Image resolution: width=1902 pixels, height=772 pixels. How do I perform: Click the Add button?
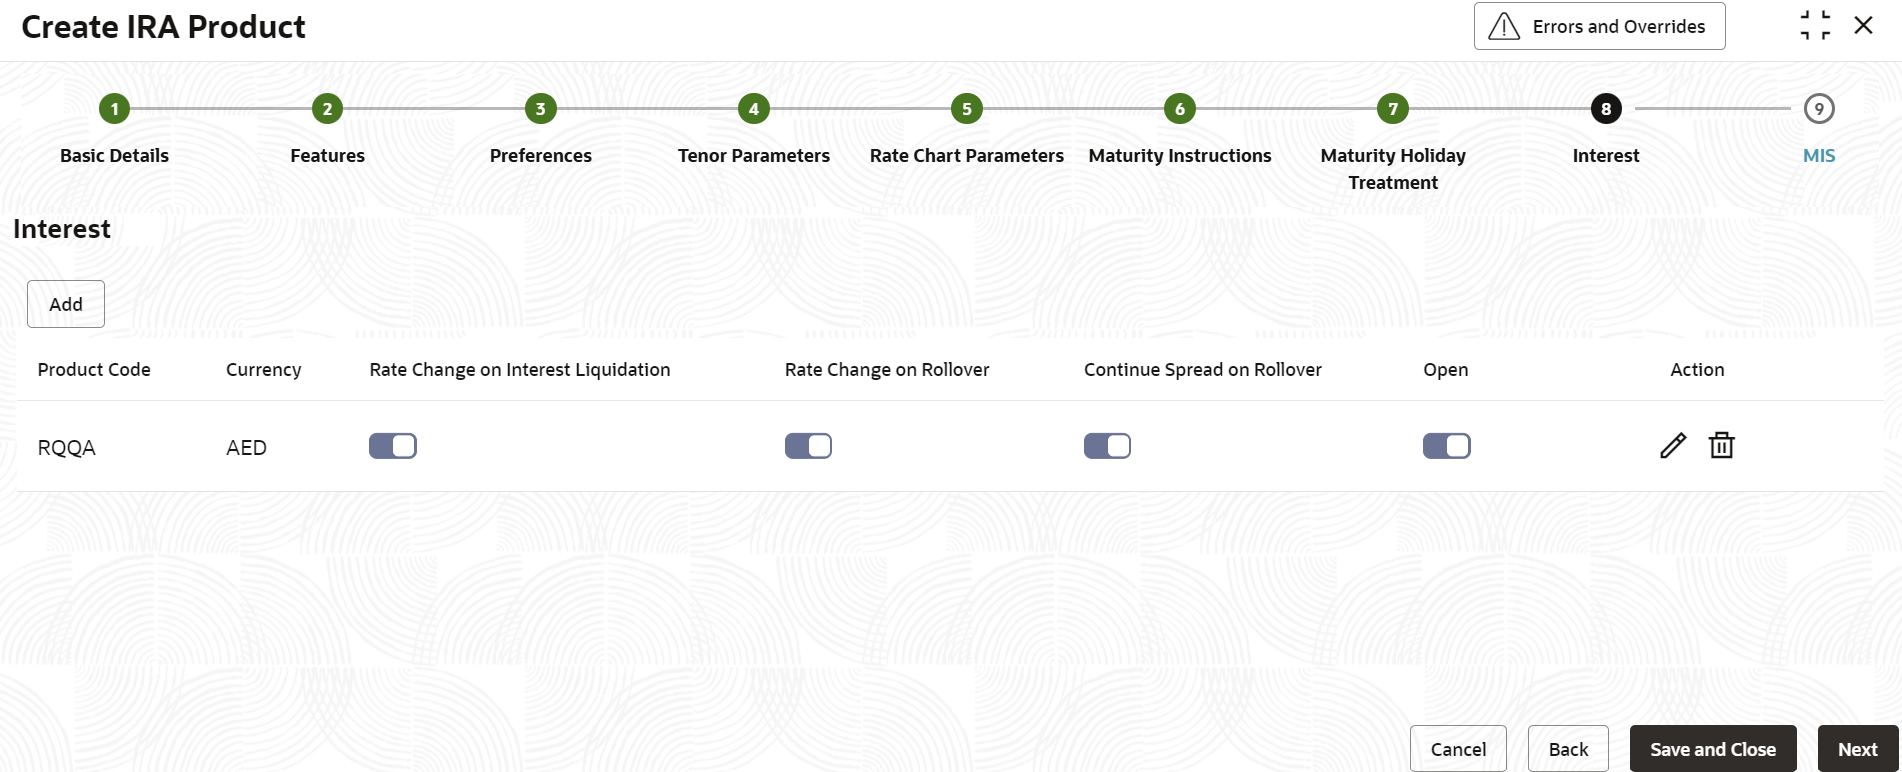(66, 304)
